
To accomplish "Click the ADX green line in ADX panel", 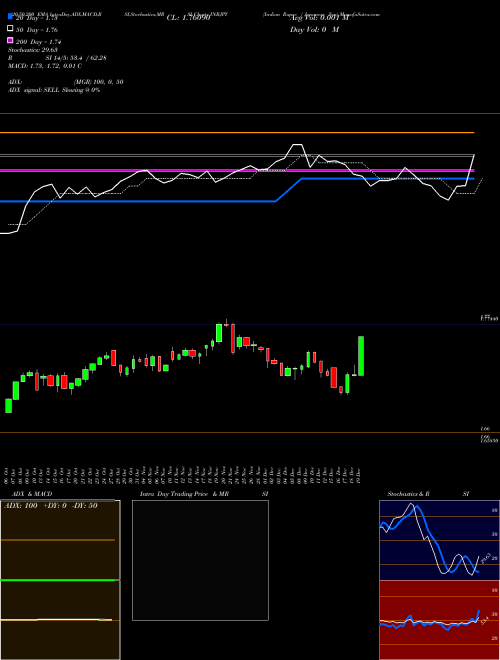I will click(x=58, y=580).
